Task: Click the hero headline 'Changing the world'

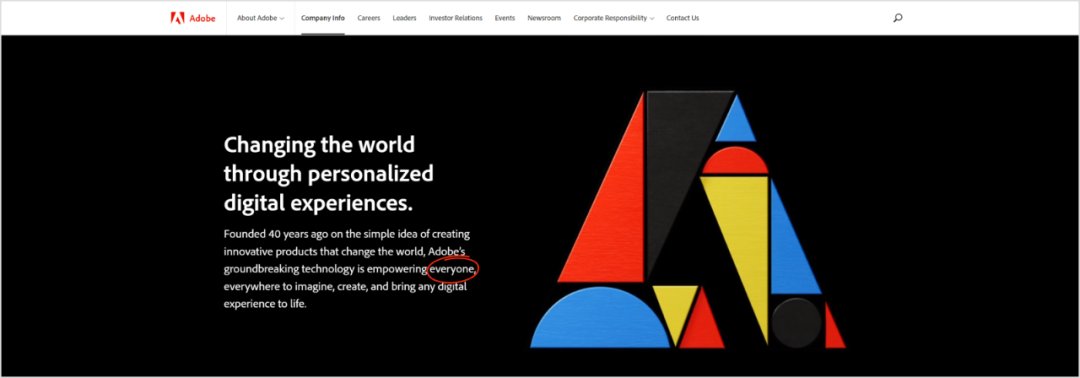Action: pos(320,145)
